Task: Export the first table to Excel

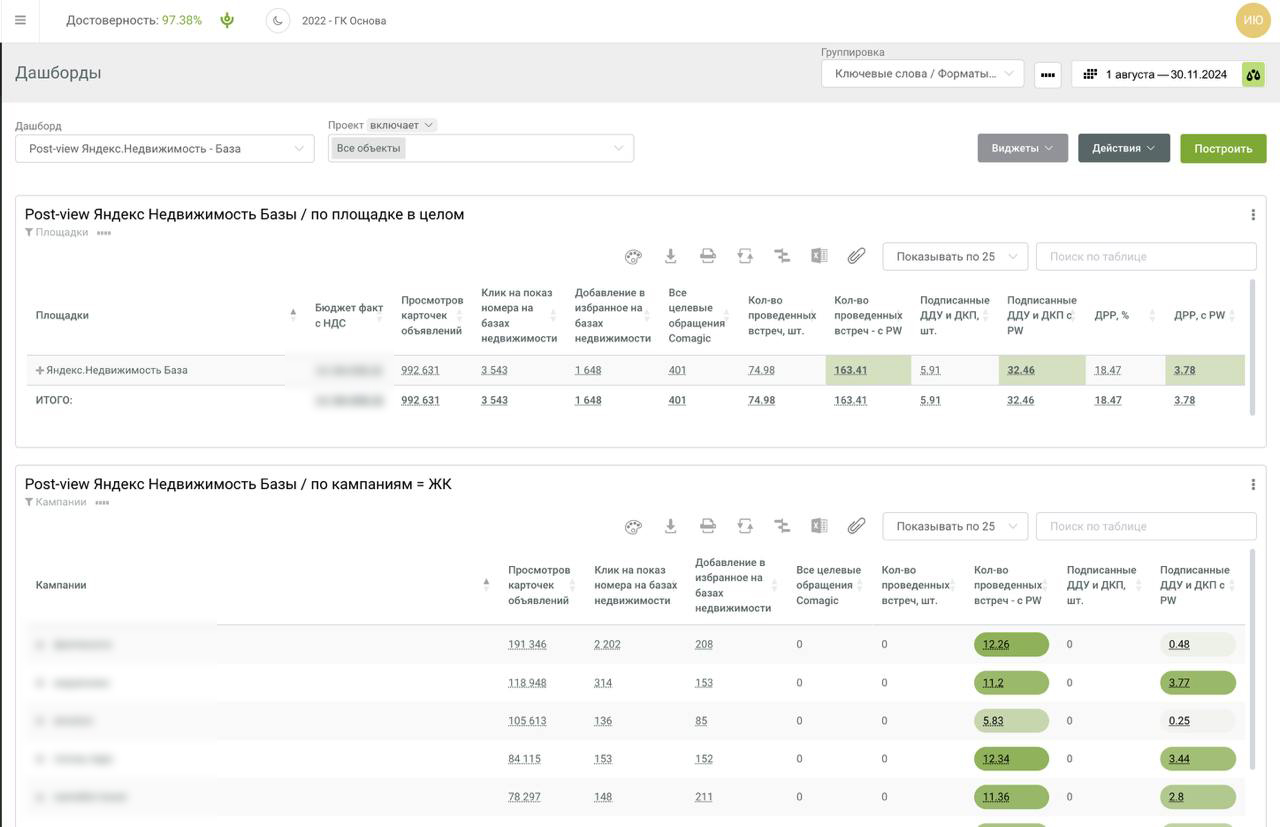Action: point(819,257)
